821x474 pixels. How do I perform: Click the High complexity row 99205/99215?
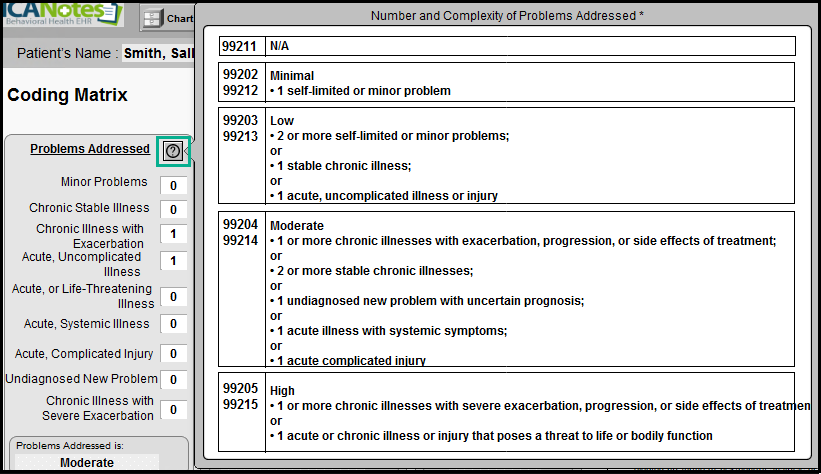coord(507,412)
